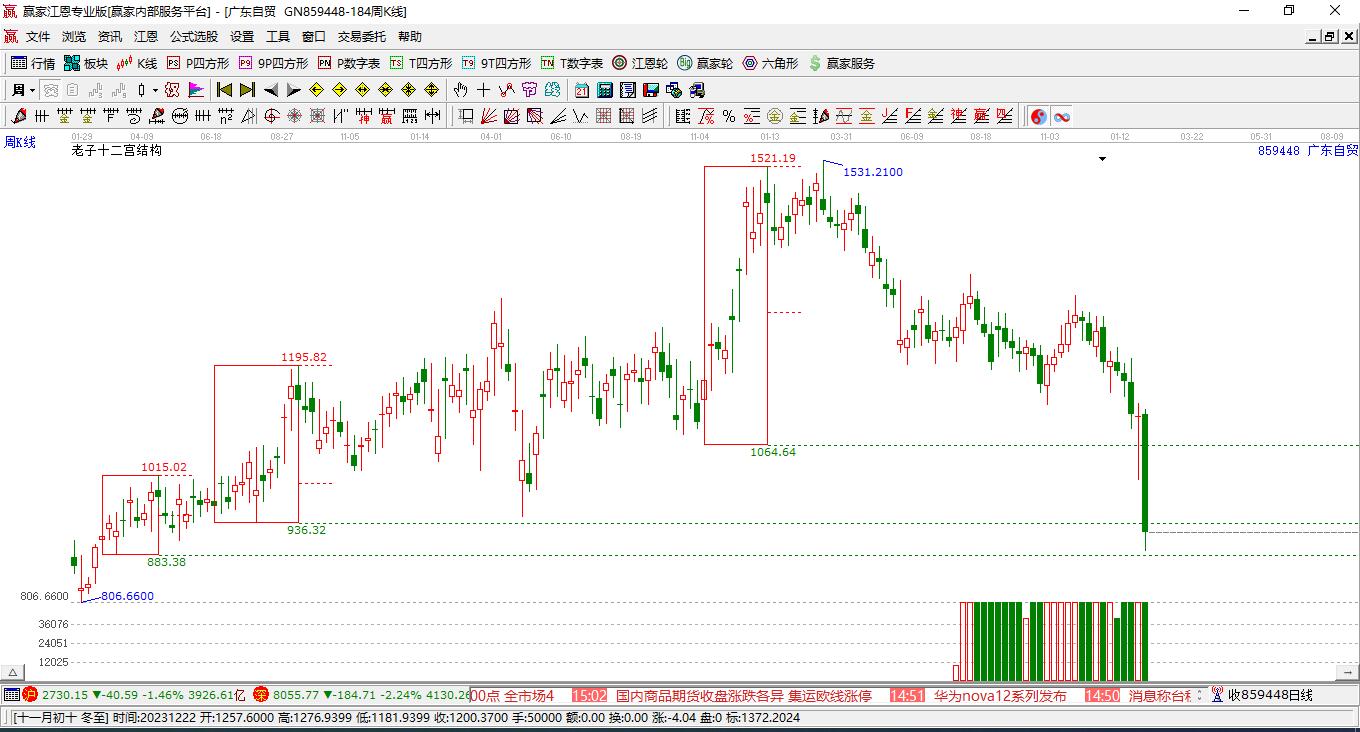
Task: Click the horizontal scroll right arrow
Action: click(1348, 672)
